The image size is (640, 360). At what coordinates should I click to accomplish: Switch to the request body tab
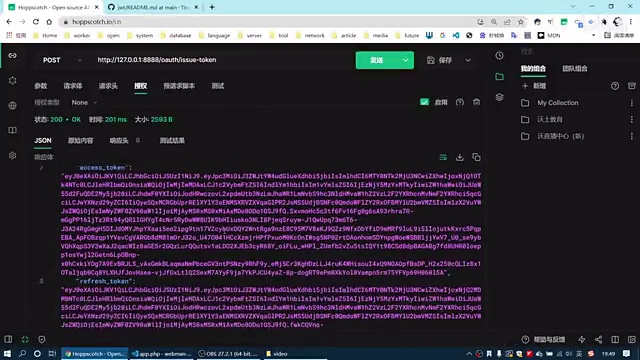[x=73, y=86]
